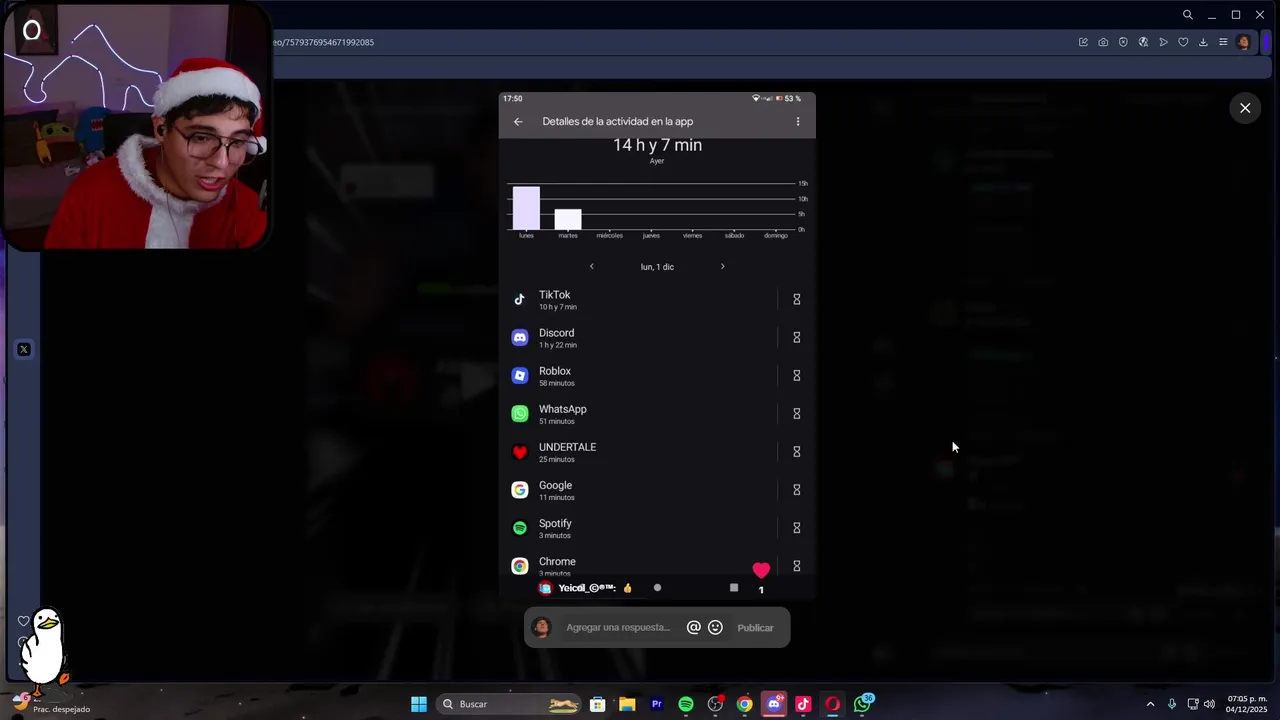1280x720 pixels.
Task: Open Discord from the taskbar
Action: point(774,704)
